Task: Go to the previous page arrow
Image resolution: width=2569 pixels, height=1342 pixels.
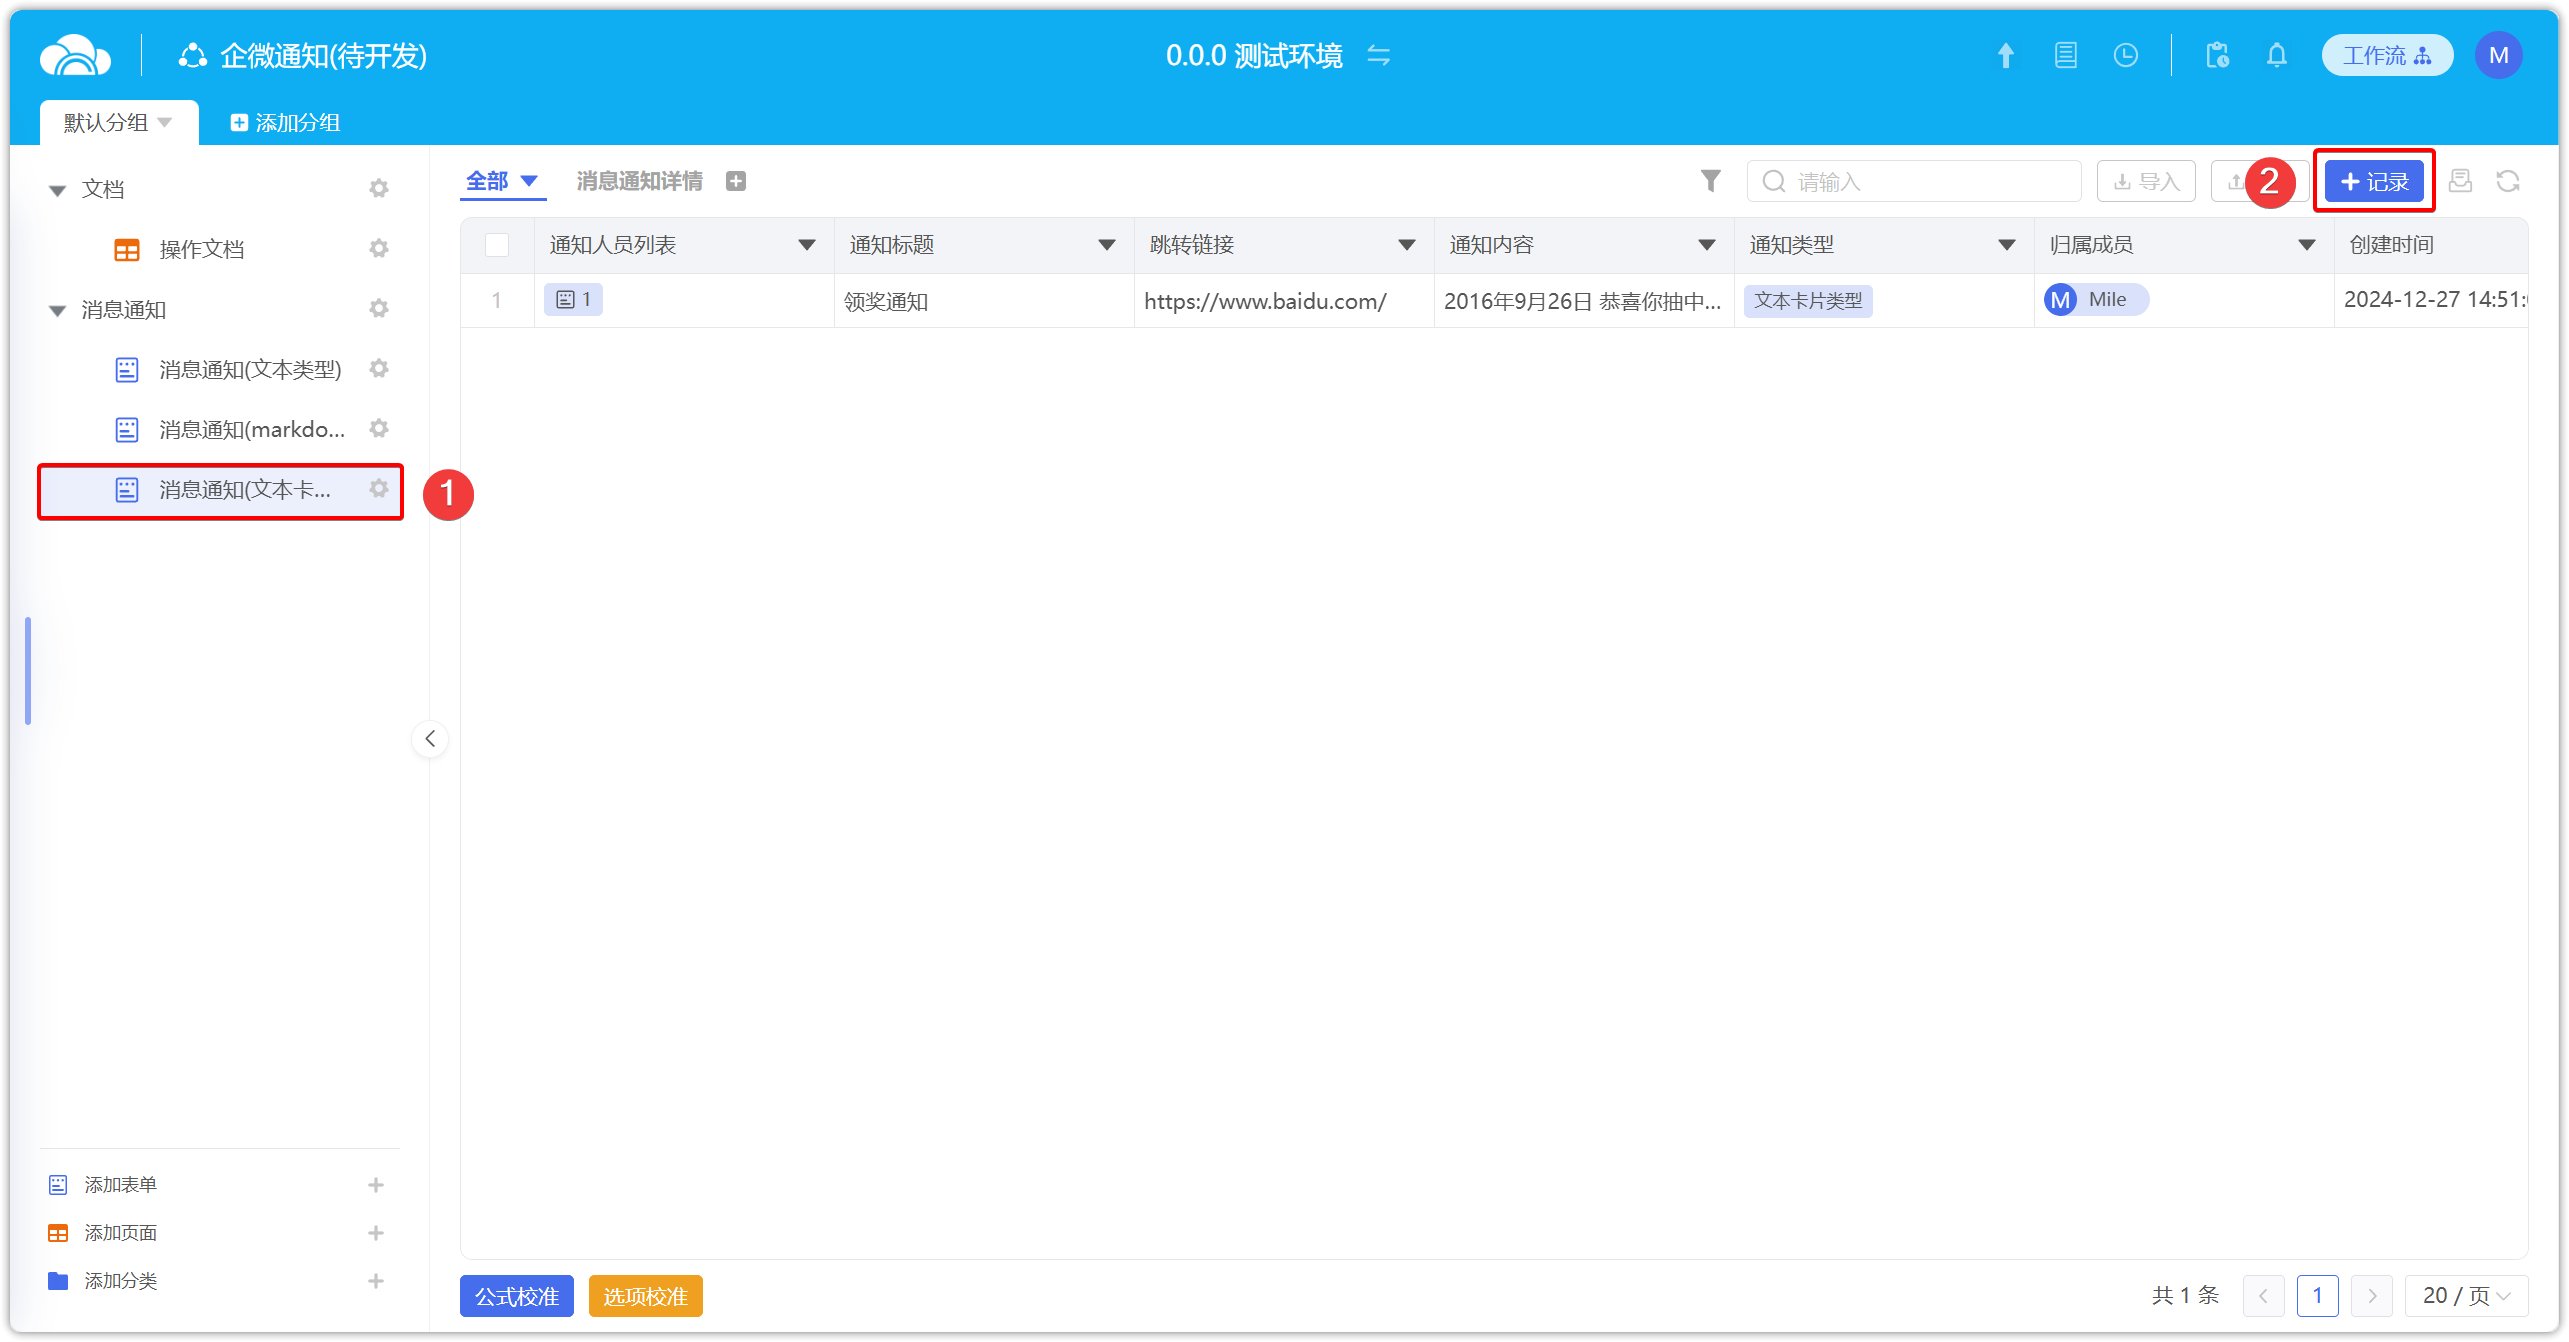Action: pyautogui.click(x=2263, y=1296)
